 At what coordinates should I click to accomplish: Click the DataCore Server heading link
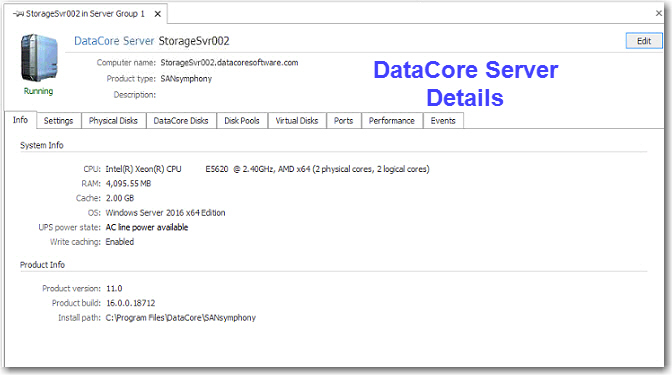[114, 41]
